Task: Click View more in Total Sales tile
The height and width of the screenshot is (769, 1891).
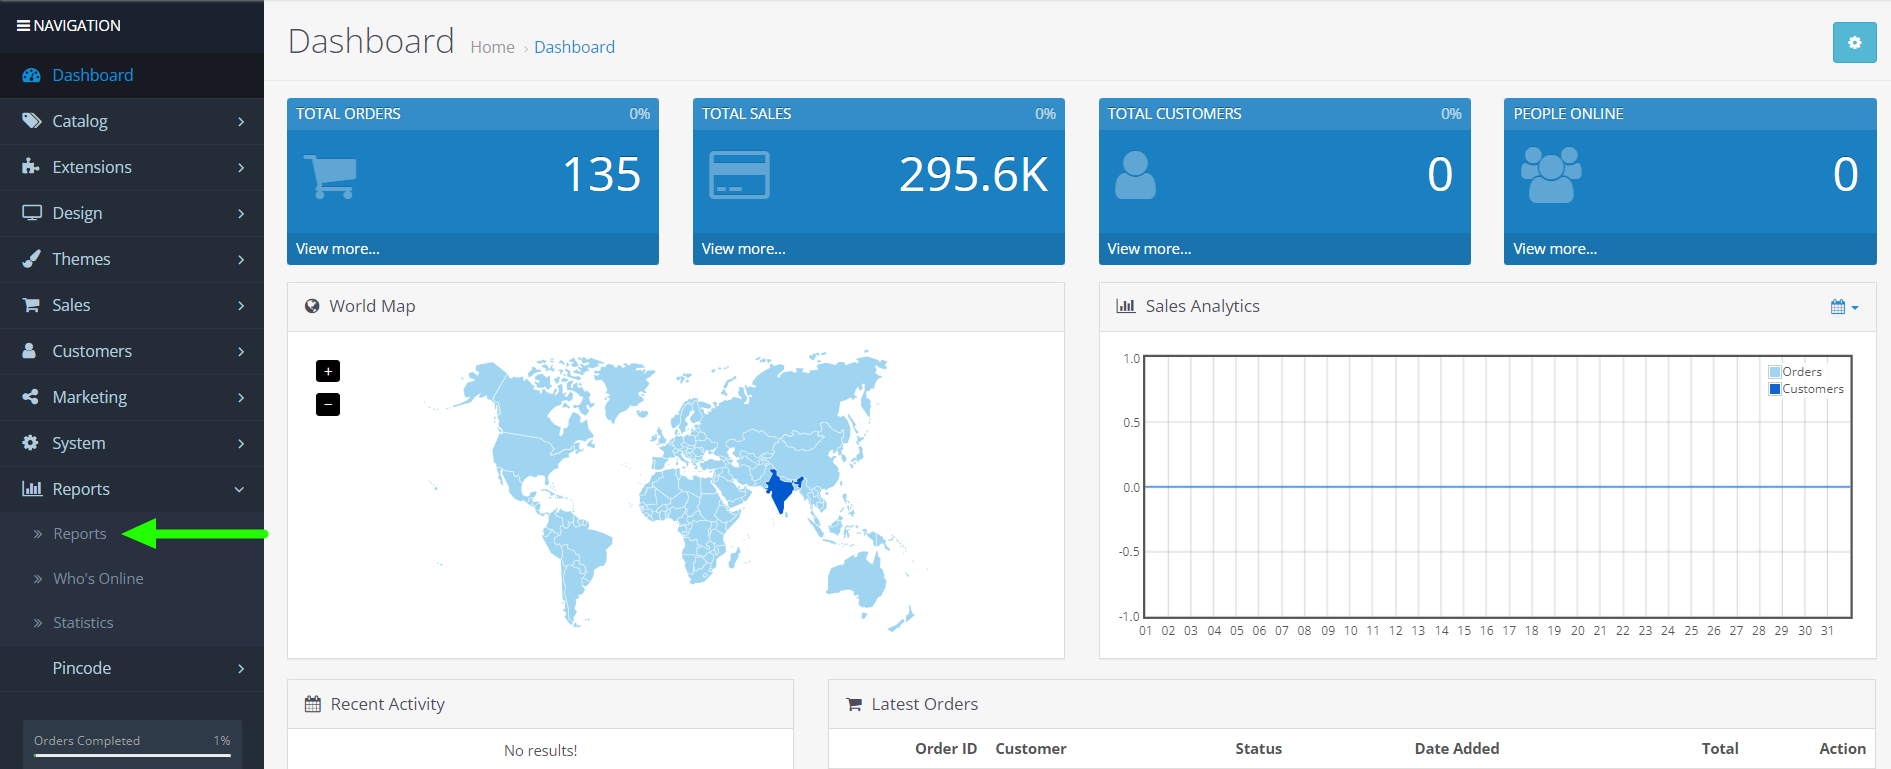Action: tap(744, 249)
